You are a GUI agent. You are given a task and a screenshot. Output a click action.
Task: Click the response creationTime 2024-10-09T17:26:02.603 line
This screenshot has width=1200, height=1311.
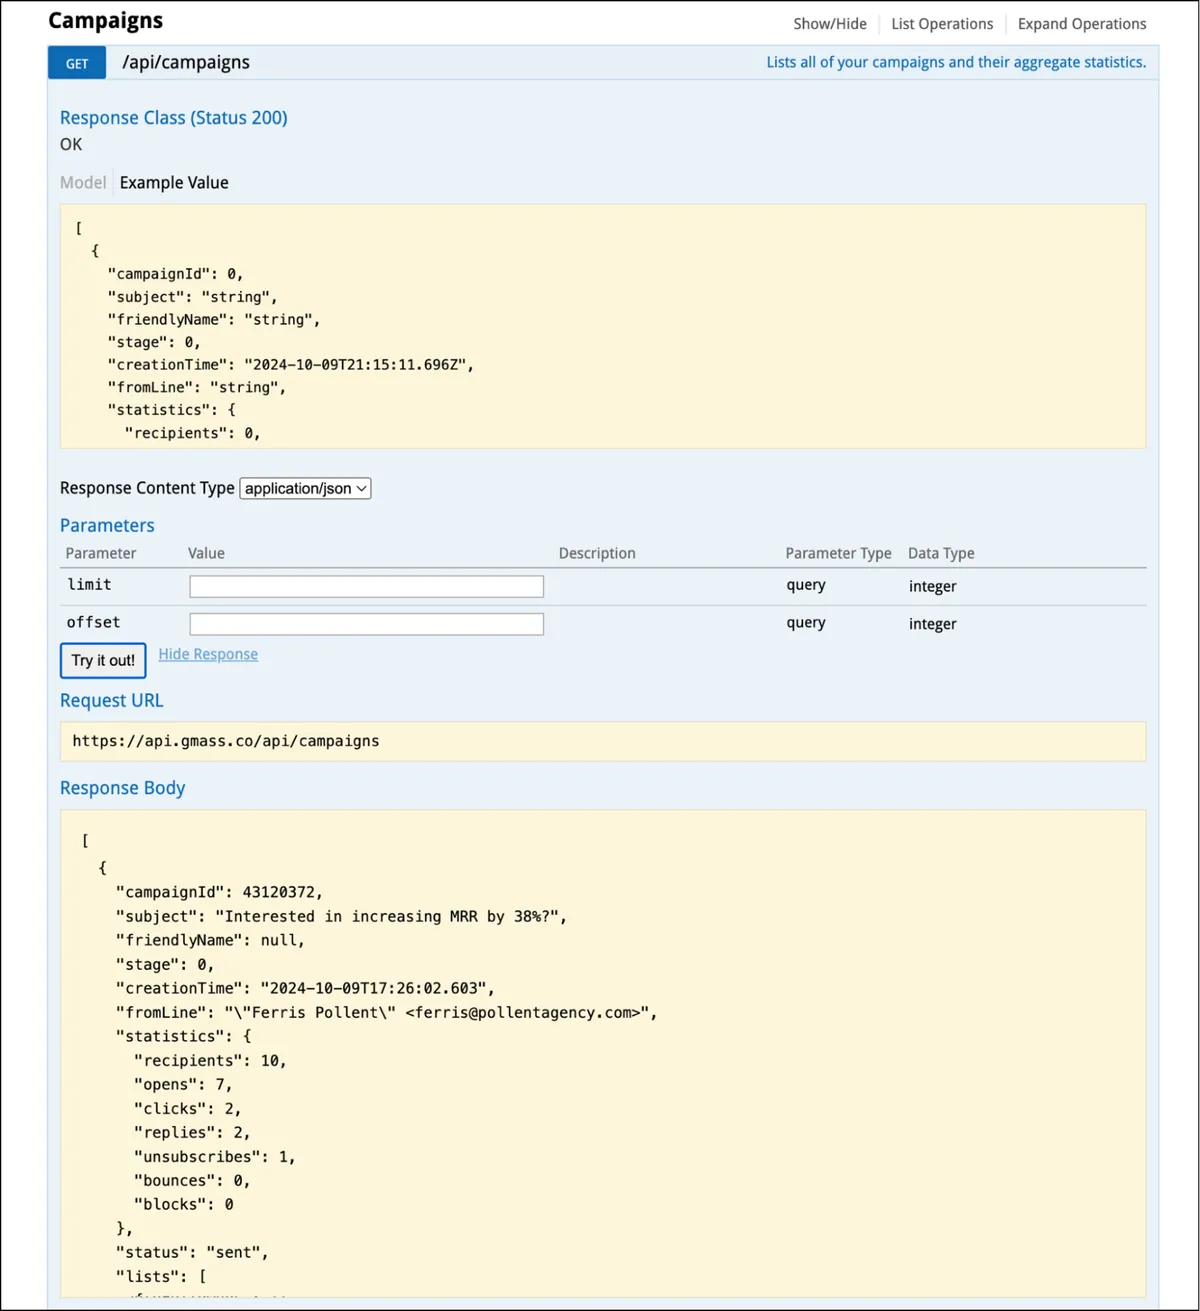click(305, 988)
